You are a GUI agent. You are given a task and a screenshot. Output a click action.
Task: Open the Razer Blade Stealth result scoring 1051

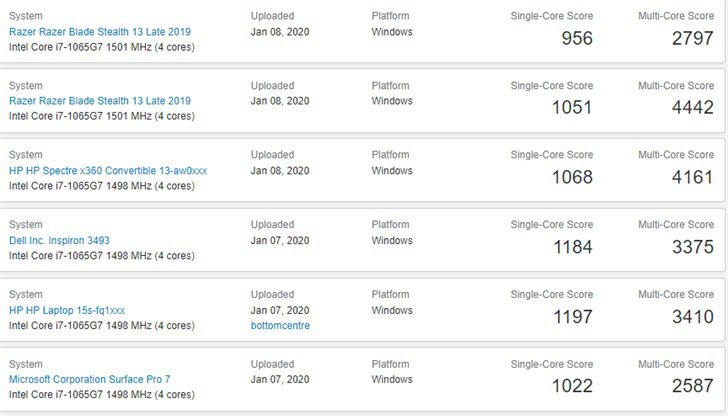click(x=99, y=101)
